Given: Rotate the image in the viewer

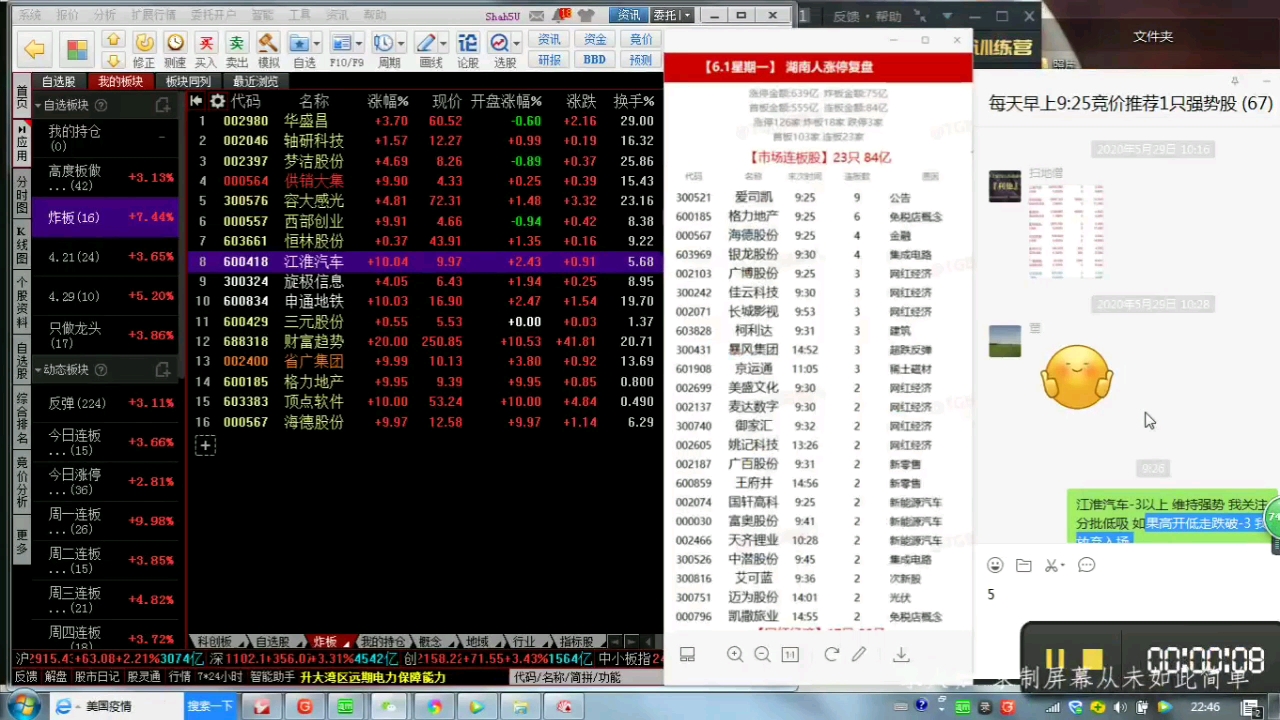Looking at the screenshot, I should click(831, 654).
